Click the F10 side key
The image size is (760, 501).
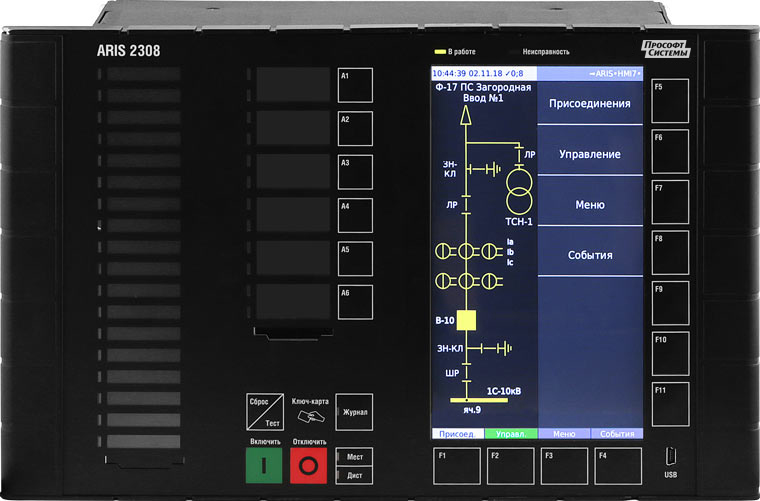670,354
